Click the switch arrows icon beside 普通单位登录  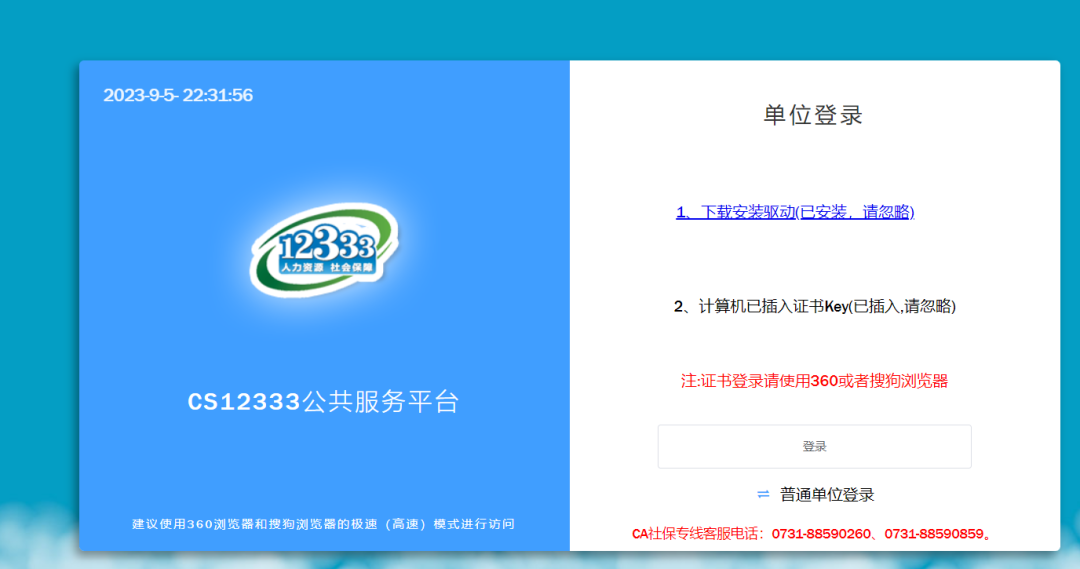tap(763, 494)
